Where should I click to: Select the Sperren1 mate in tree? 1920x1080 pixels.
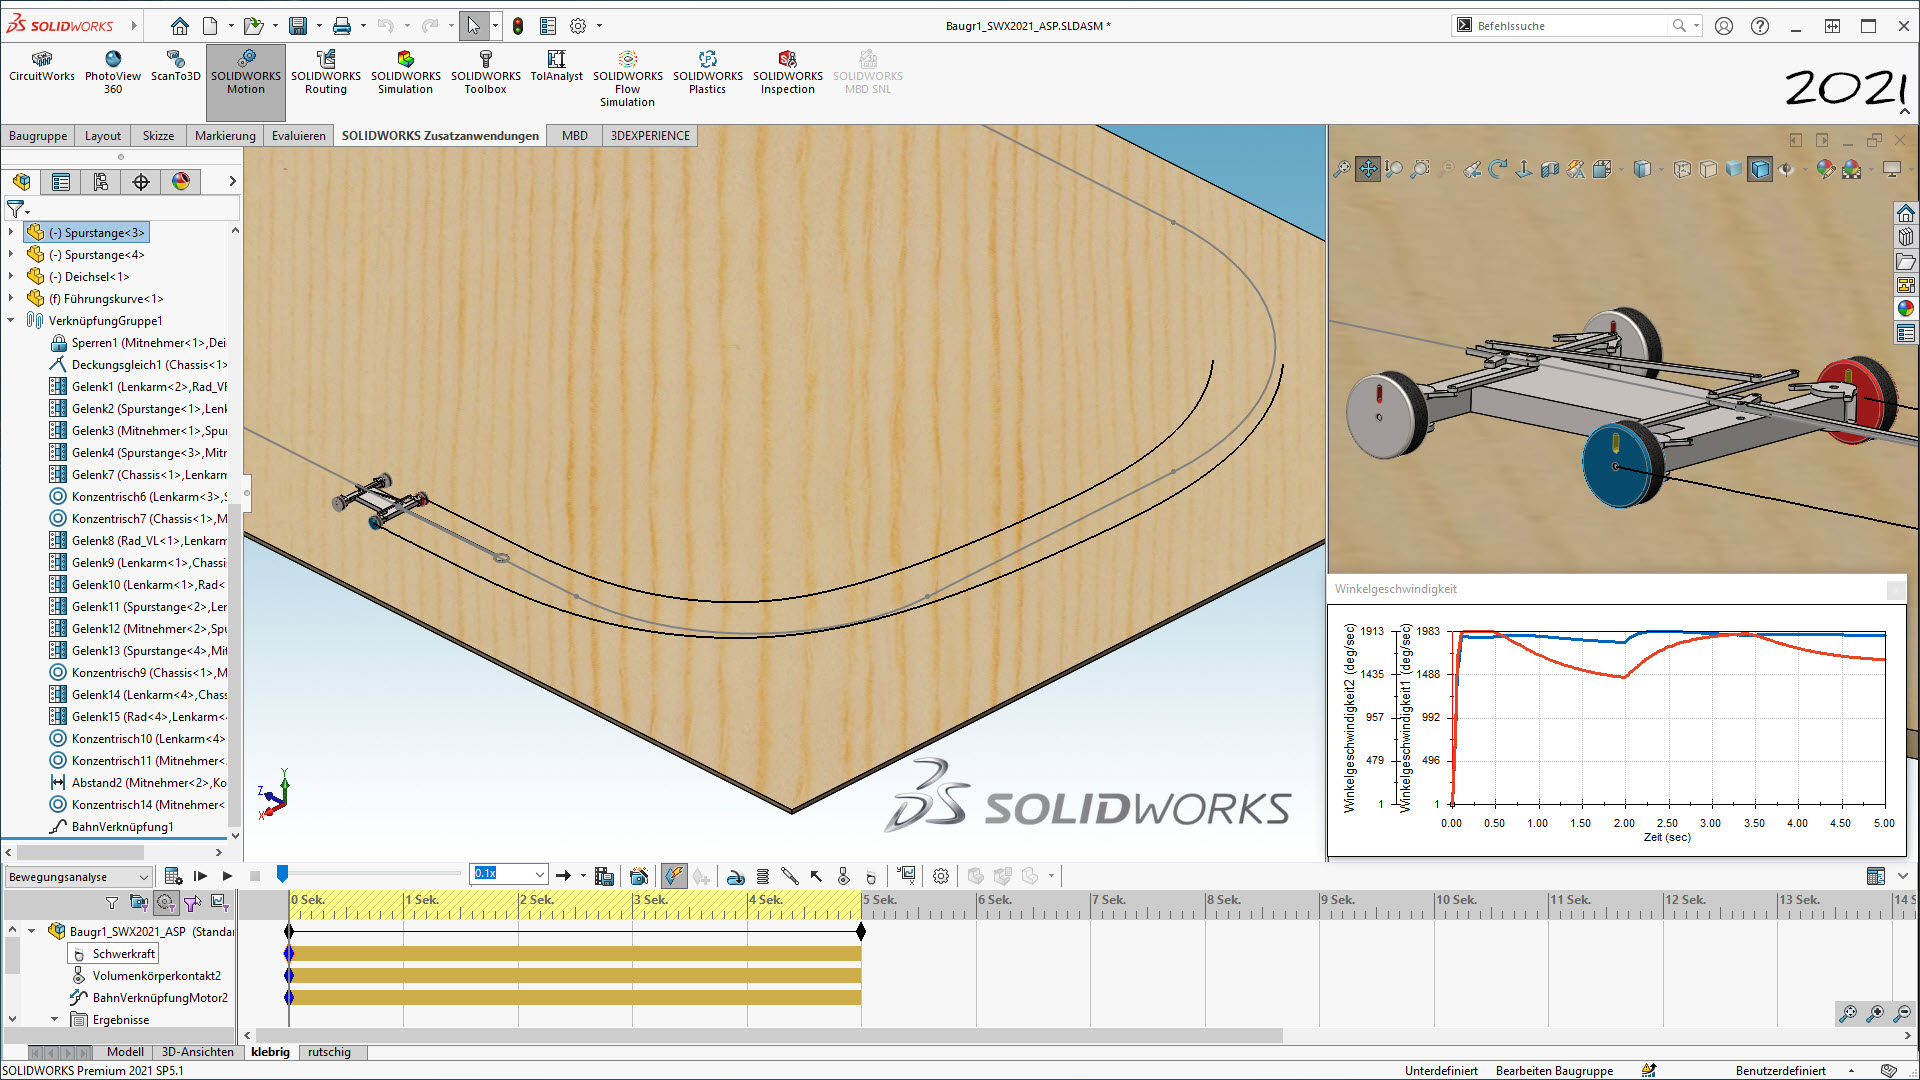pos(138,343)
